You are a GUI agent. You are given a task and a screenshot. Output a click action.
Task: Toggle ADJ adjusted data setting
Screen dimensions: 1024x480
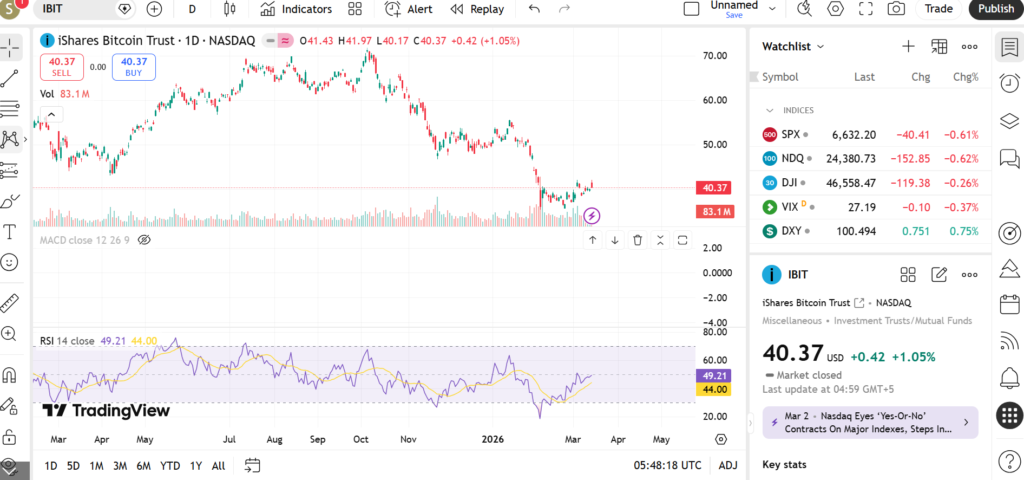pos(728,465)
